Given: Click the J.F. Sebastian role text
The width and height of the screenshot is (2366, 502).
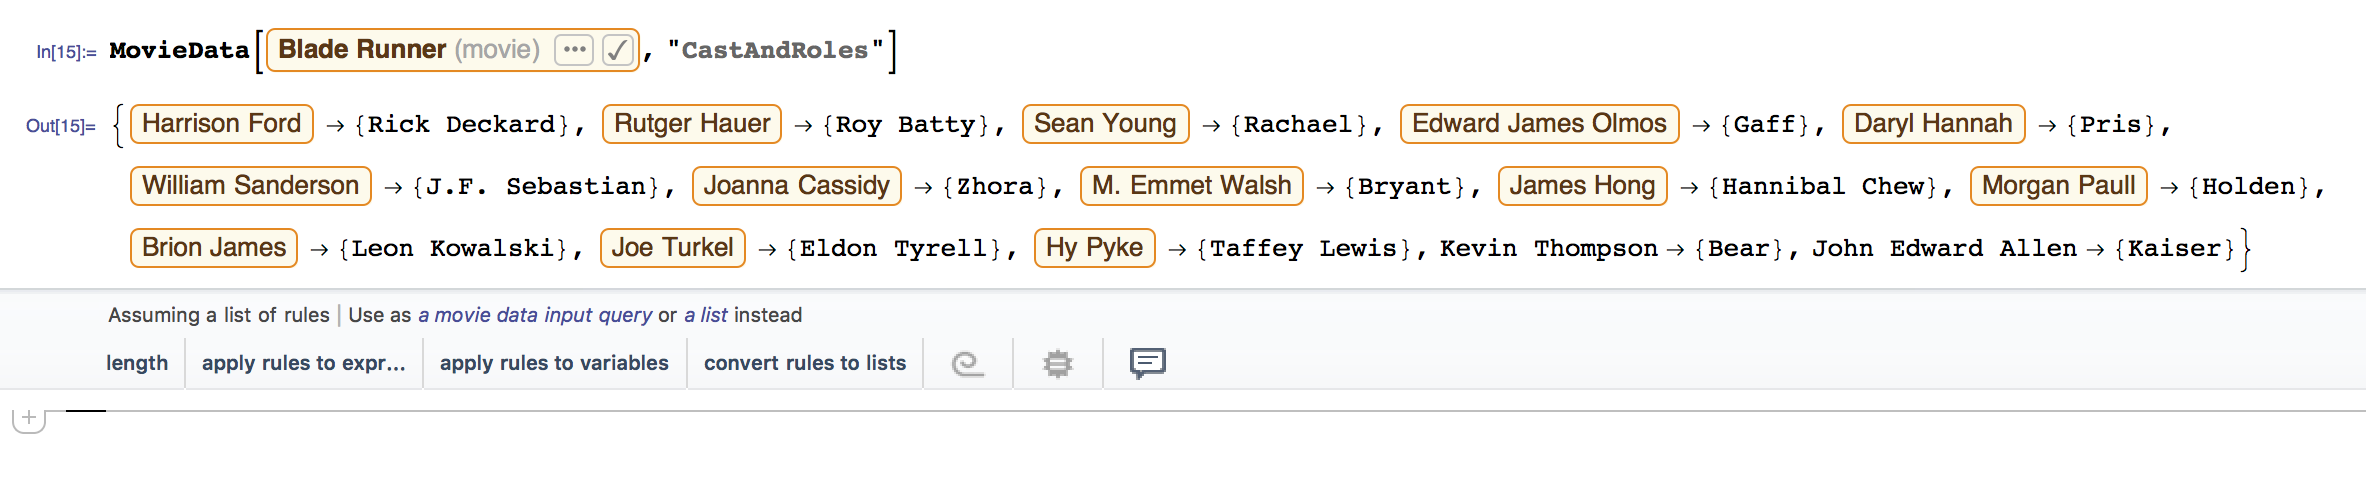Looking at the screenshot, I should [x=535, y=187].
